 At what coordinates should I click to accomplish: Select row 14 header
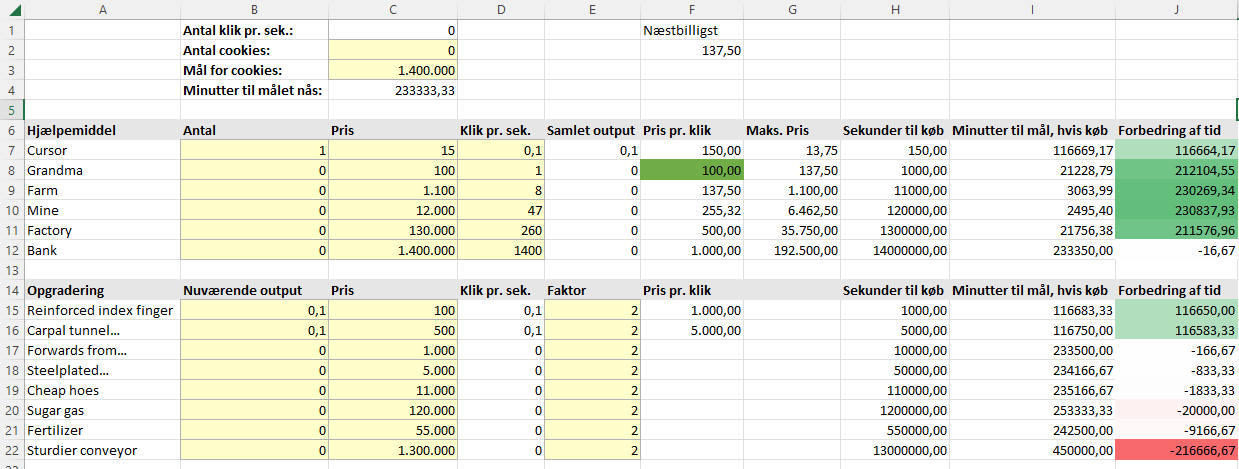[x=11, y=290]
